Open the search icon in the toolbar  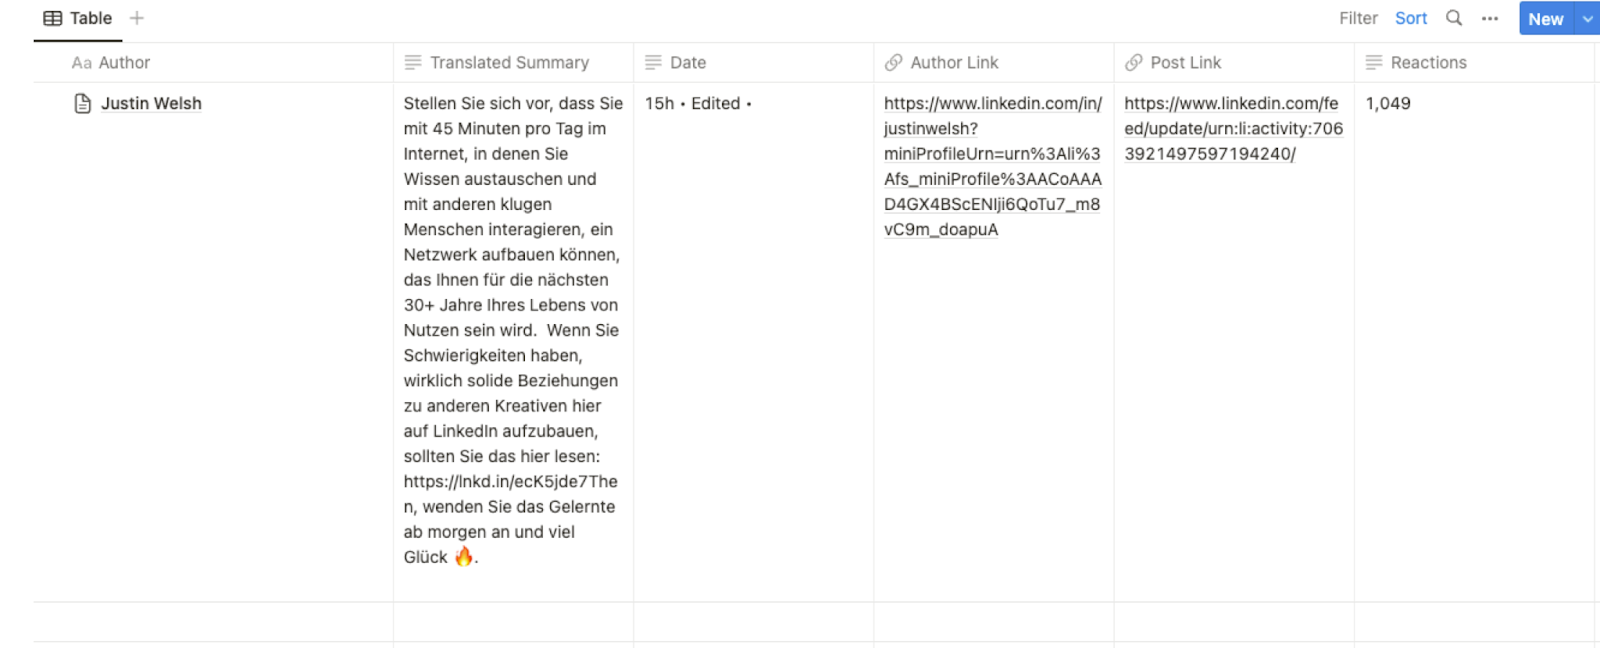[1453, 17]
